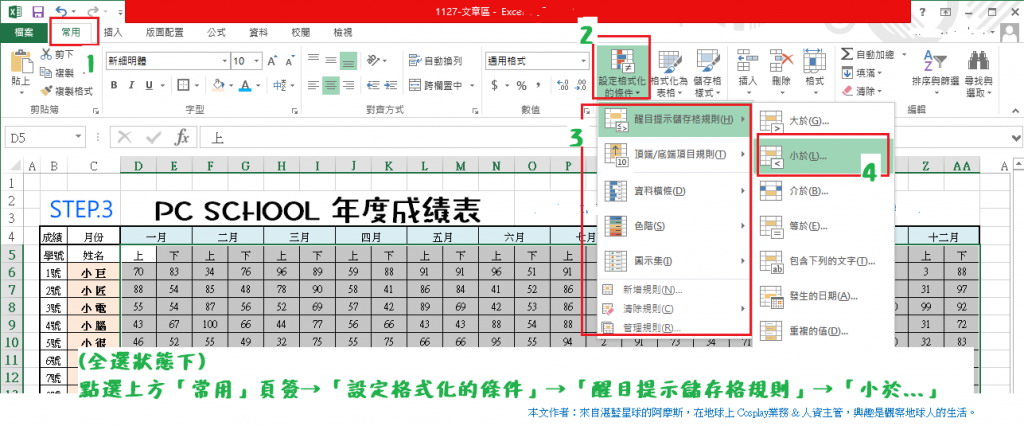Open Clear Rules (清除規則)

coord(673,308)
